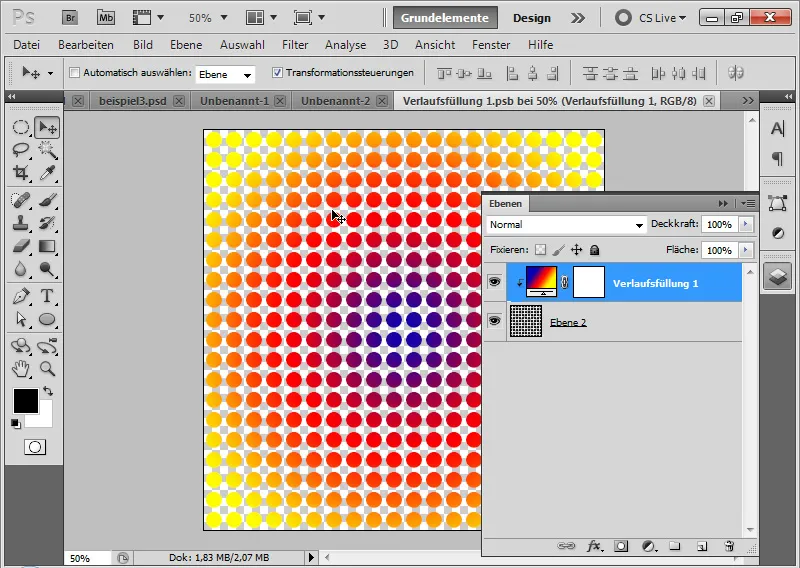Click the black foreground color swatch
800x568 pixels.
click(x=26, y=401)
